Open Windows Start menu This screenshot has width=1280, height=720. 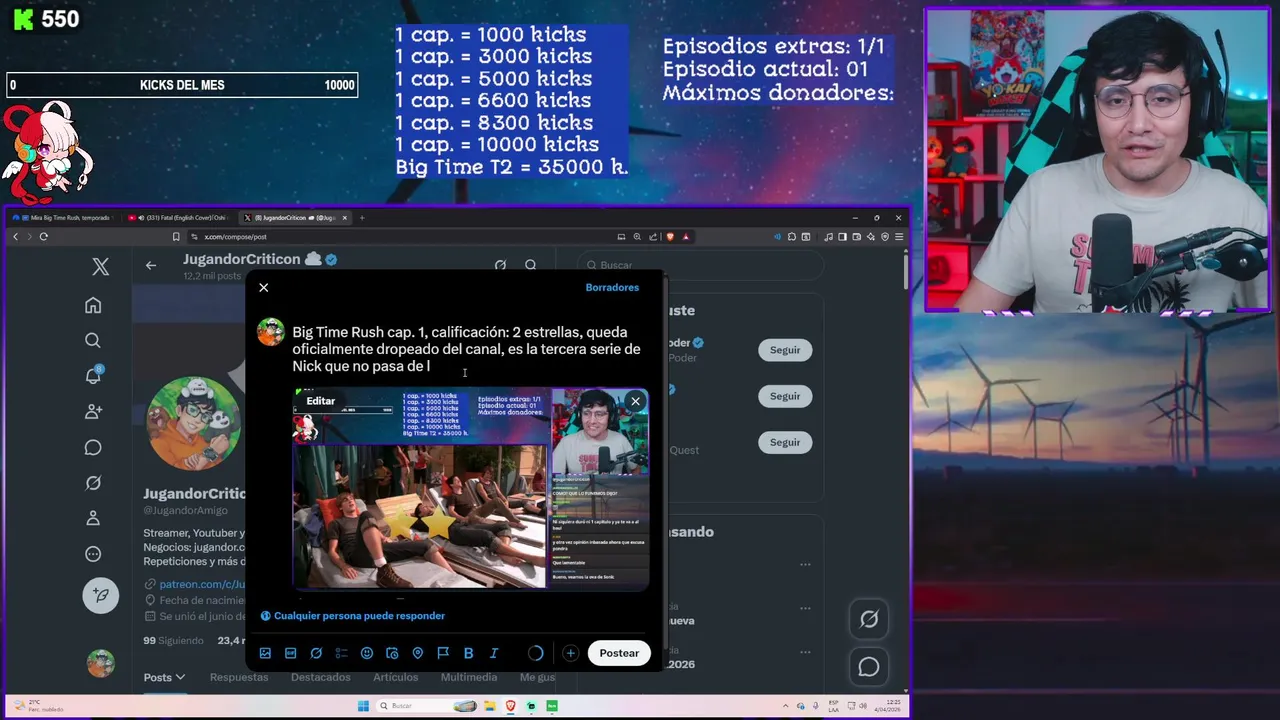coord(364,706)
